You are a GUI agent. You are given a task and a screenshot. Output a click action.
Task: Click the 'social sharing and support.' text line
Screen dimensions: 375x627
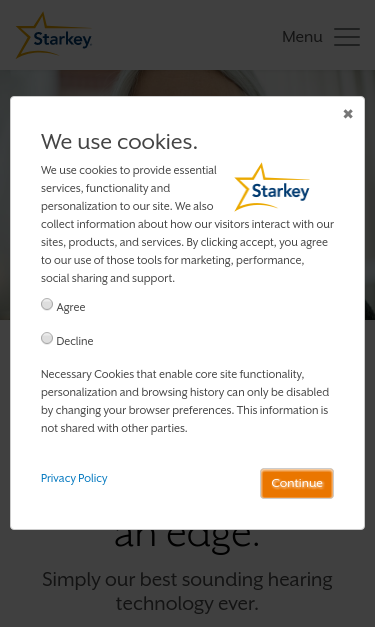click(x=108, y=278)
